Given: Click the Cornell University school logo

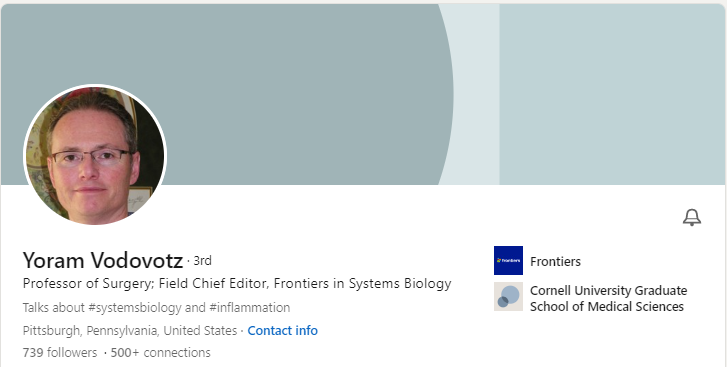Looking at the screenshot, I should pos(508,297).
